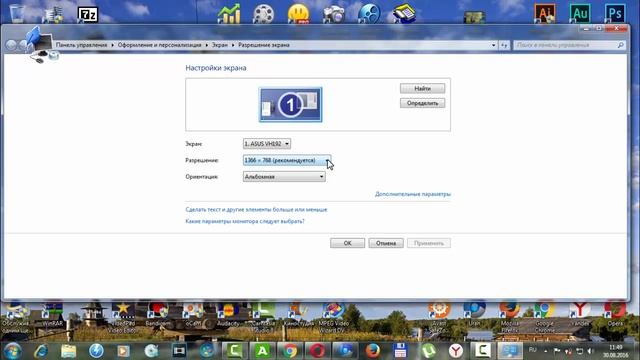Viewport: 640px width, 360px height.
Task: Click the Windows Start orb
Action: pyautogui.click(x=13, y=351)
